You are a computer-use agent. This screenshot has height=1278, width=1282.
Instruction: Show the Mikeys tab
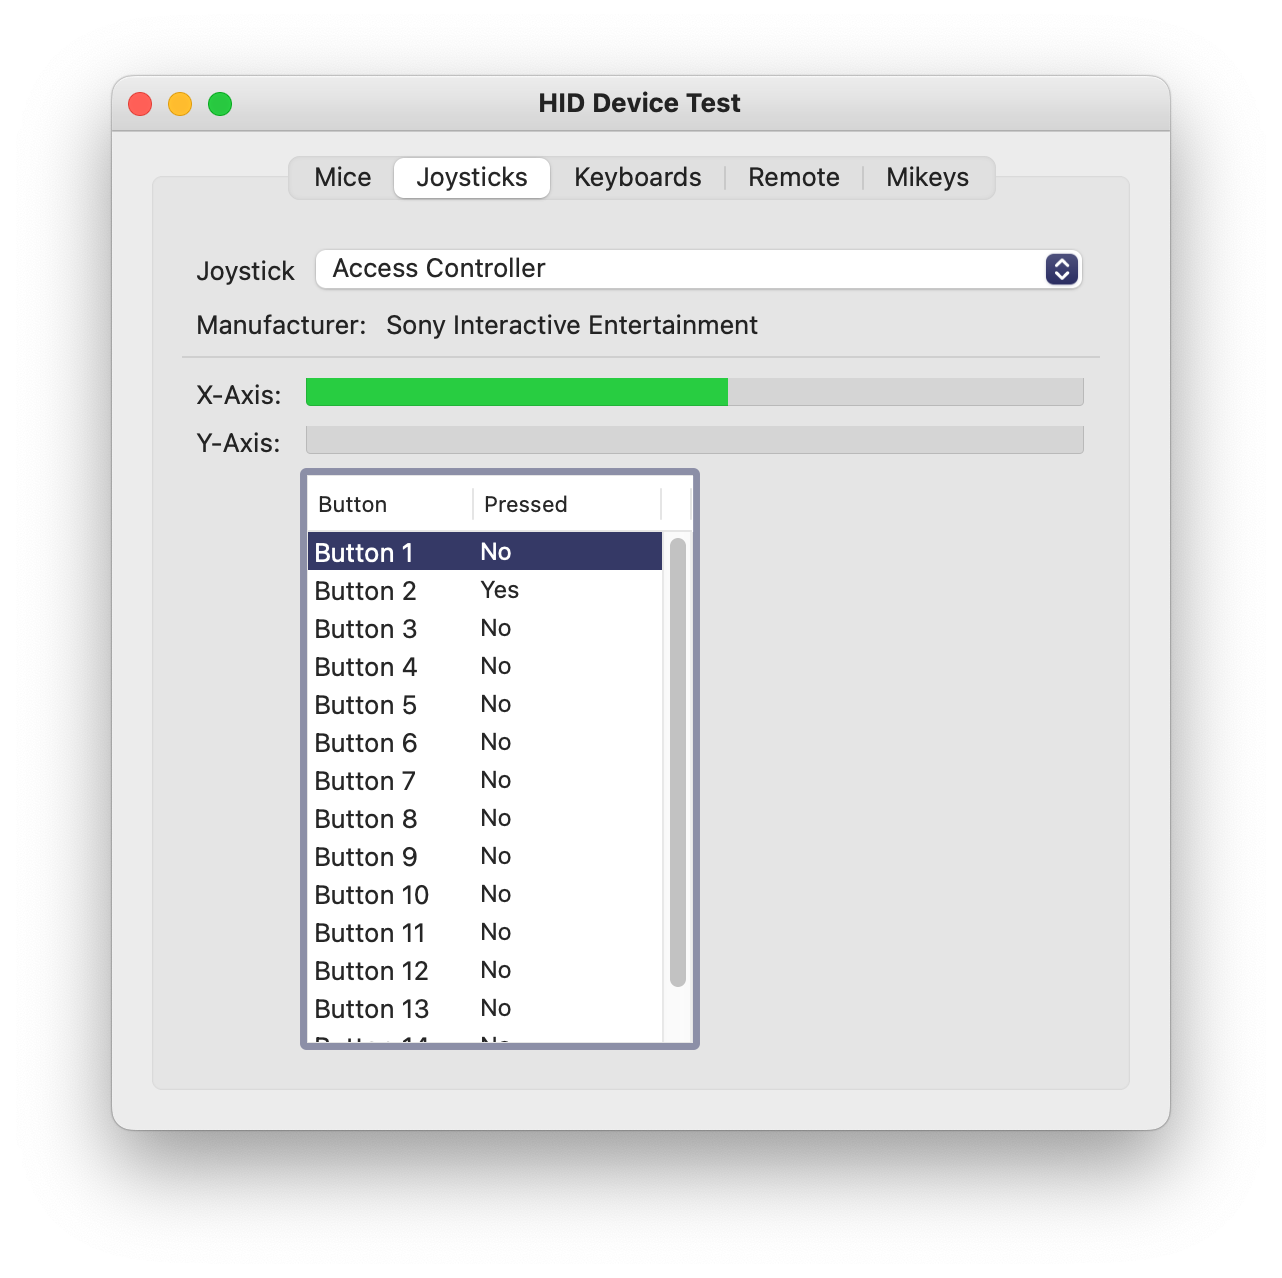pos(927,178)
